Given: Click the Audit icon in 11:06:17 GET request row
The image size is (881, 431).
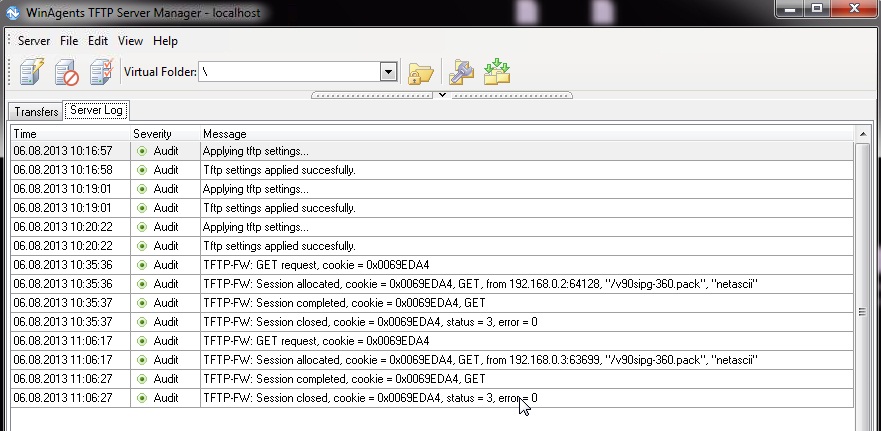Looking at the screenshot, I should pyautogui.click(x=142, y=341).
